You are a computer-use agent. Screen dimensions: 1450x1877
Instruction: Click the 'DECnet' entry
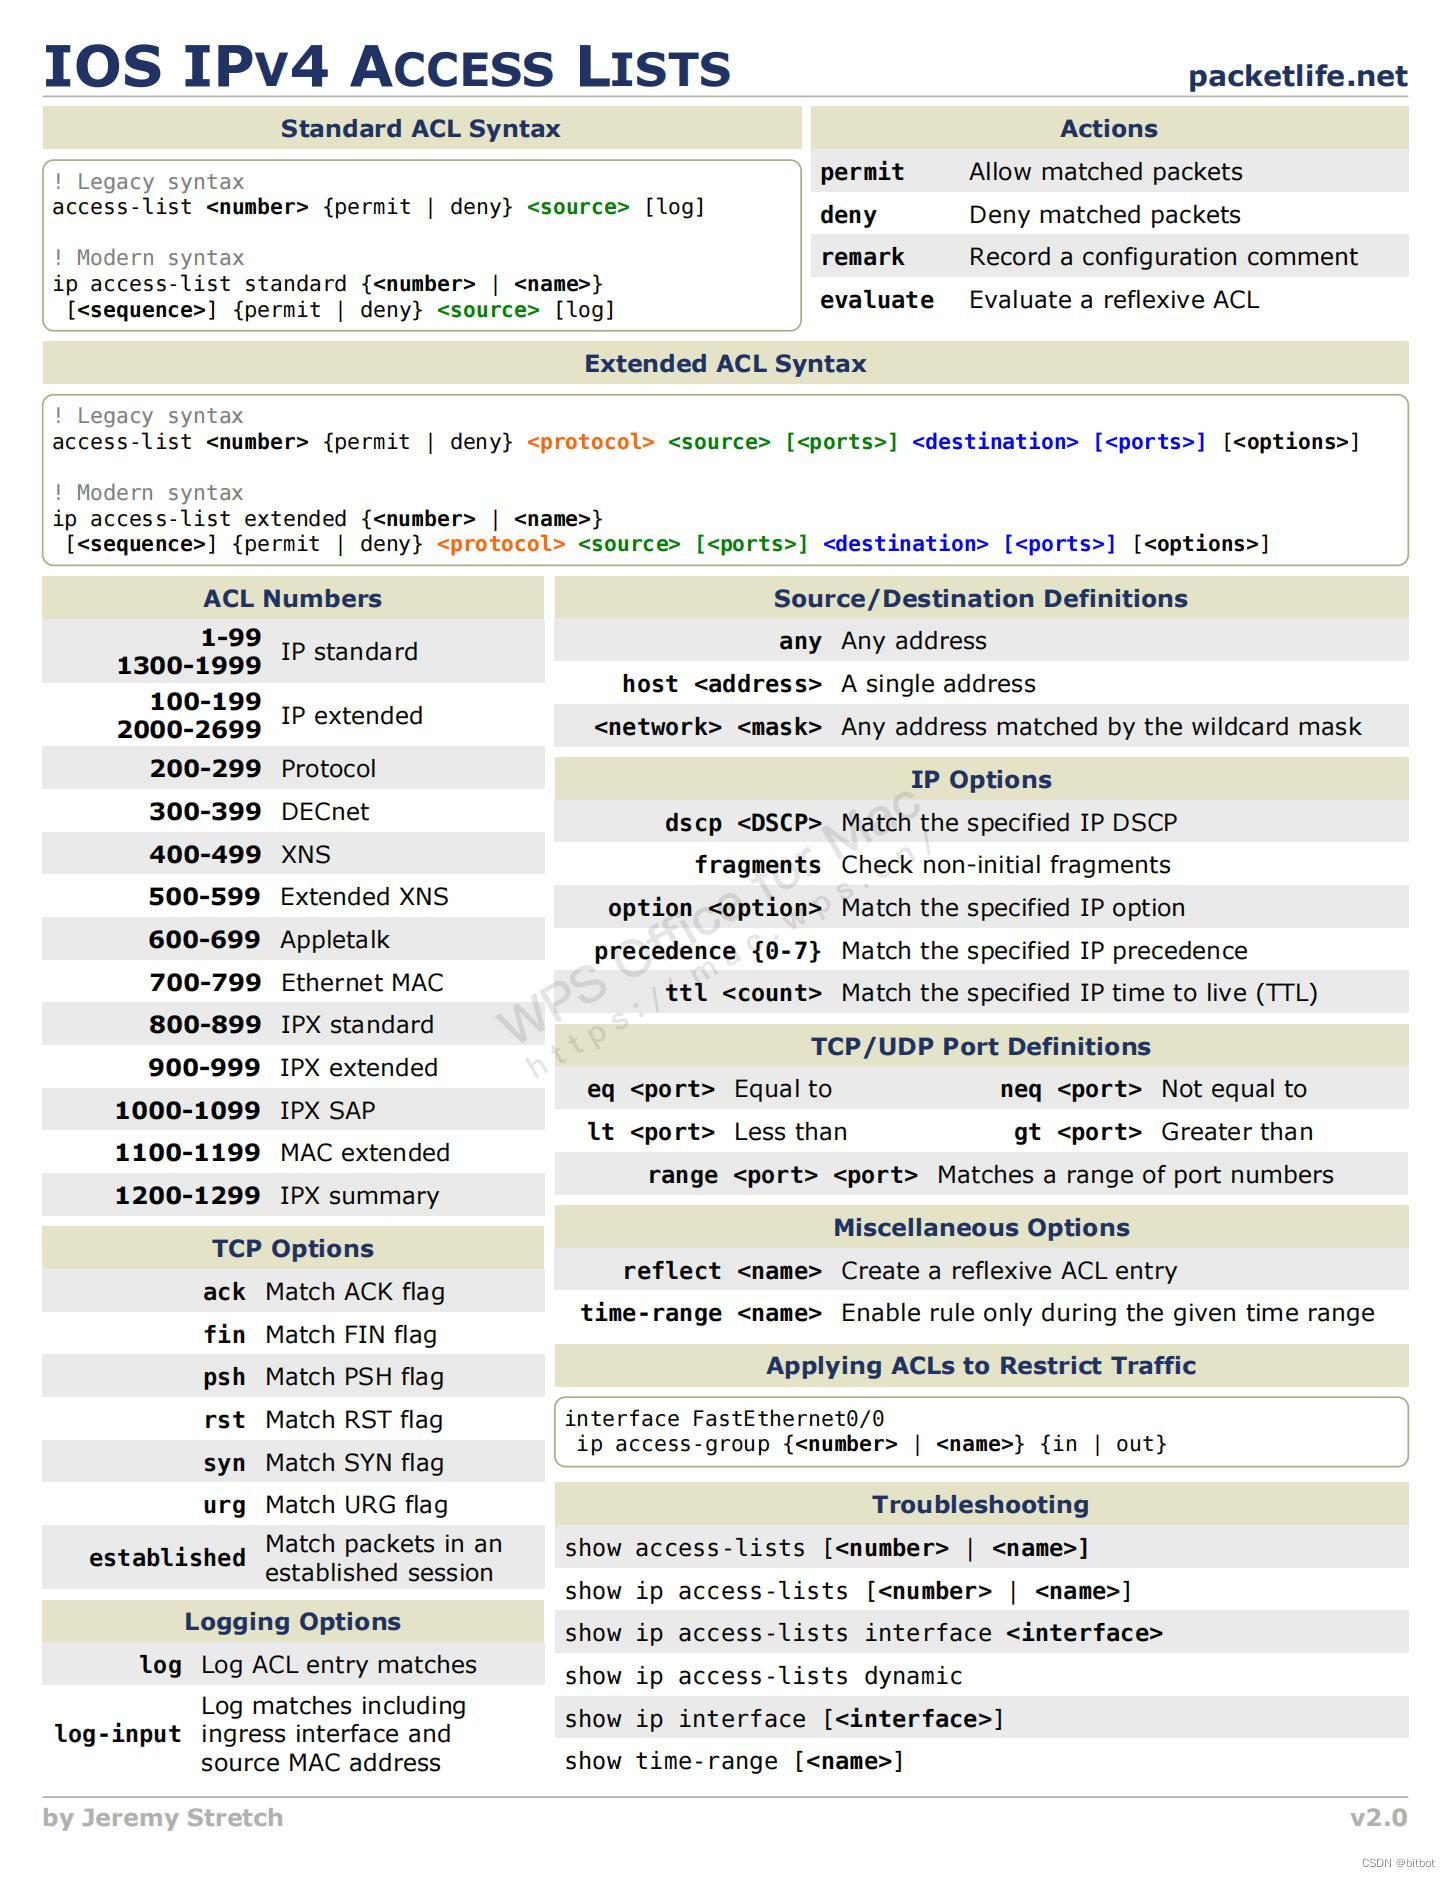point(325,811)
